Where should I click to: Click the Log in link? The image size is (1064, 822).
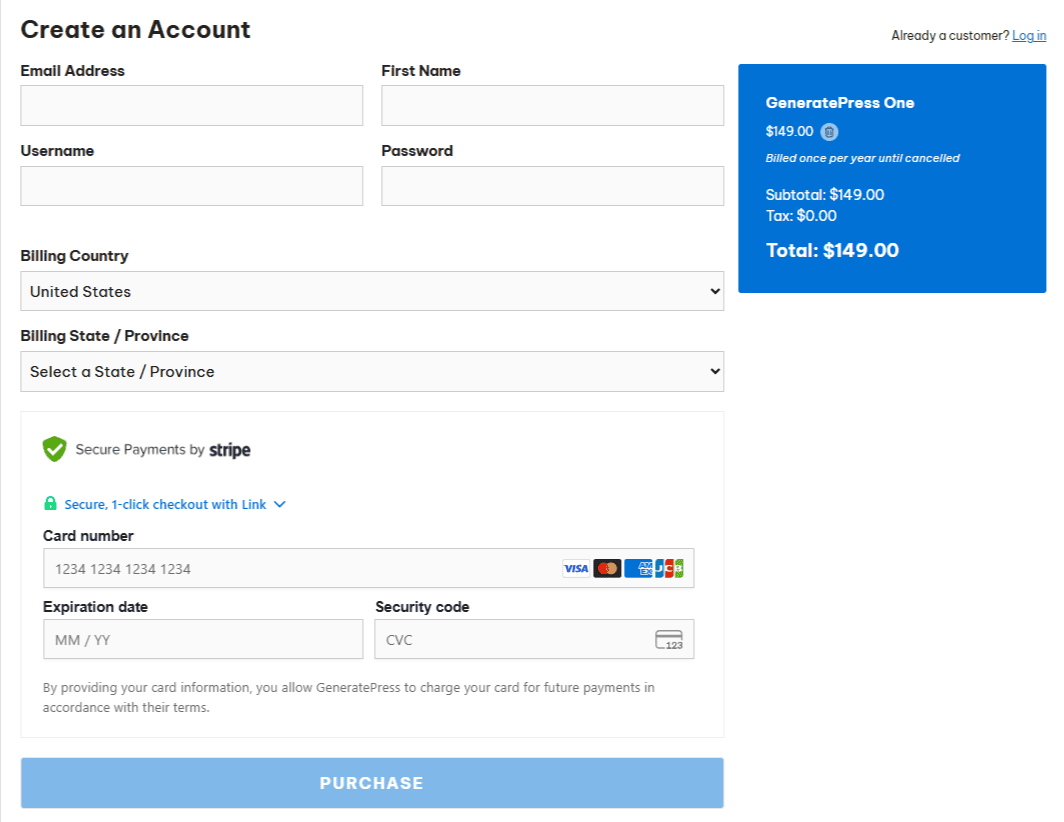(1029, 35)
